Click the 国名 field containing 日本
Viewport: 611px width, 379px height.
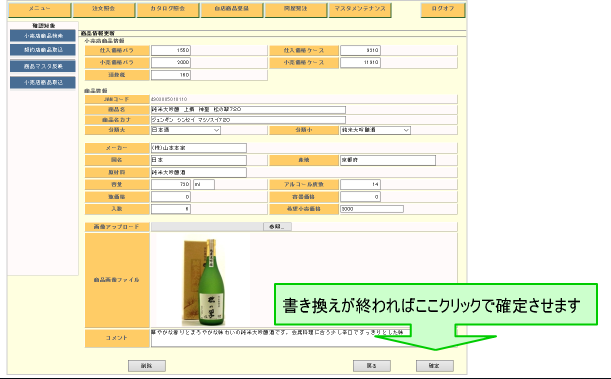point(199,160)
